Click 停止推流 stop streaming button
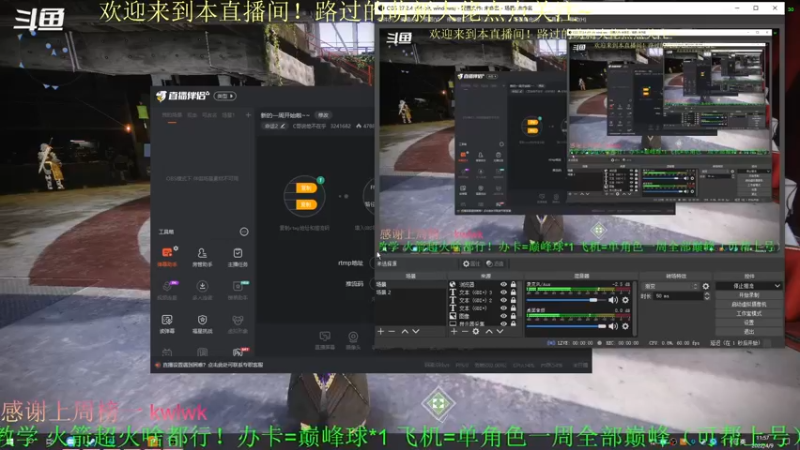800x450 pixels. [744, 286]
